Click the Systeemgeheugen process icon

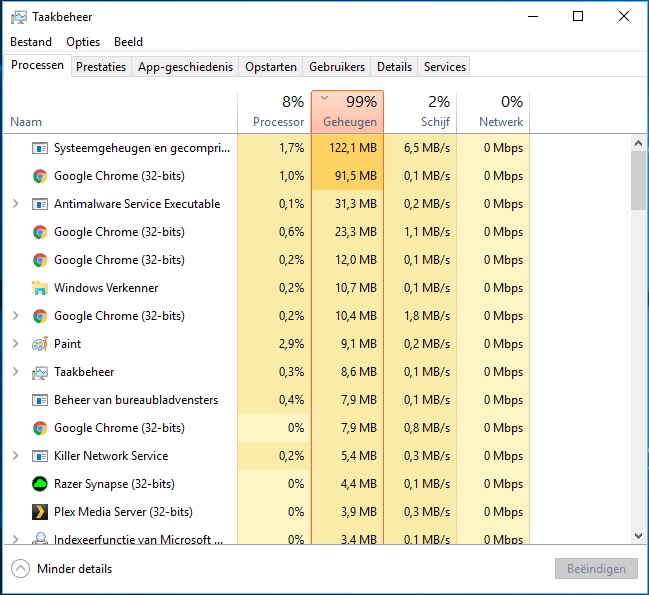click(x=39, y=148)
